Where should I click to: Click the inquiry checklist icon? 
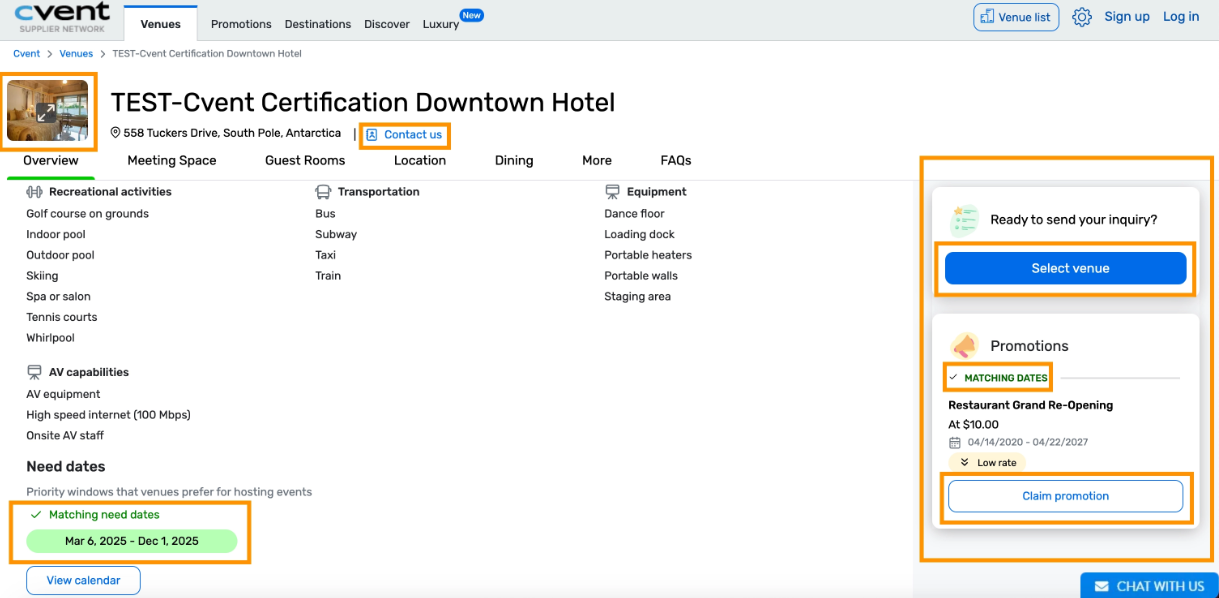tap(964, 220)
